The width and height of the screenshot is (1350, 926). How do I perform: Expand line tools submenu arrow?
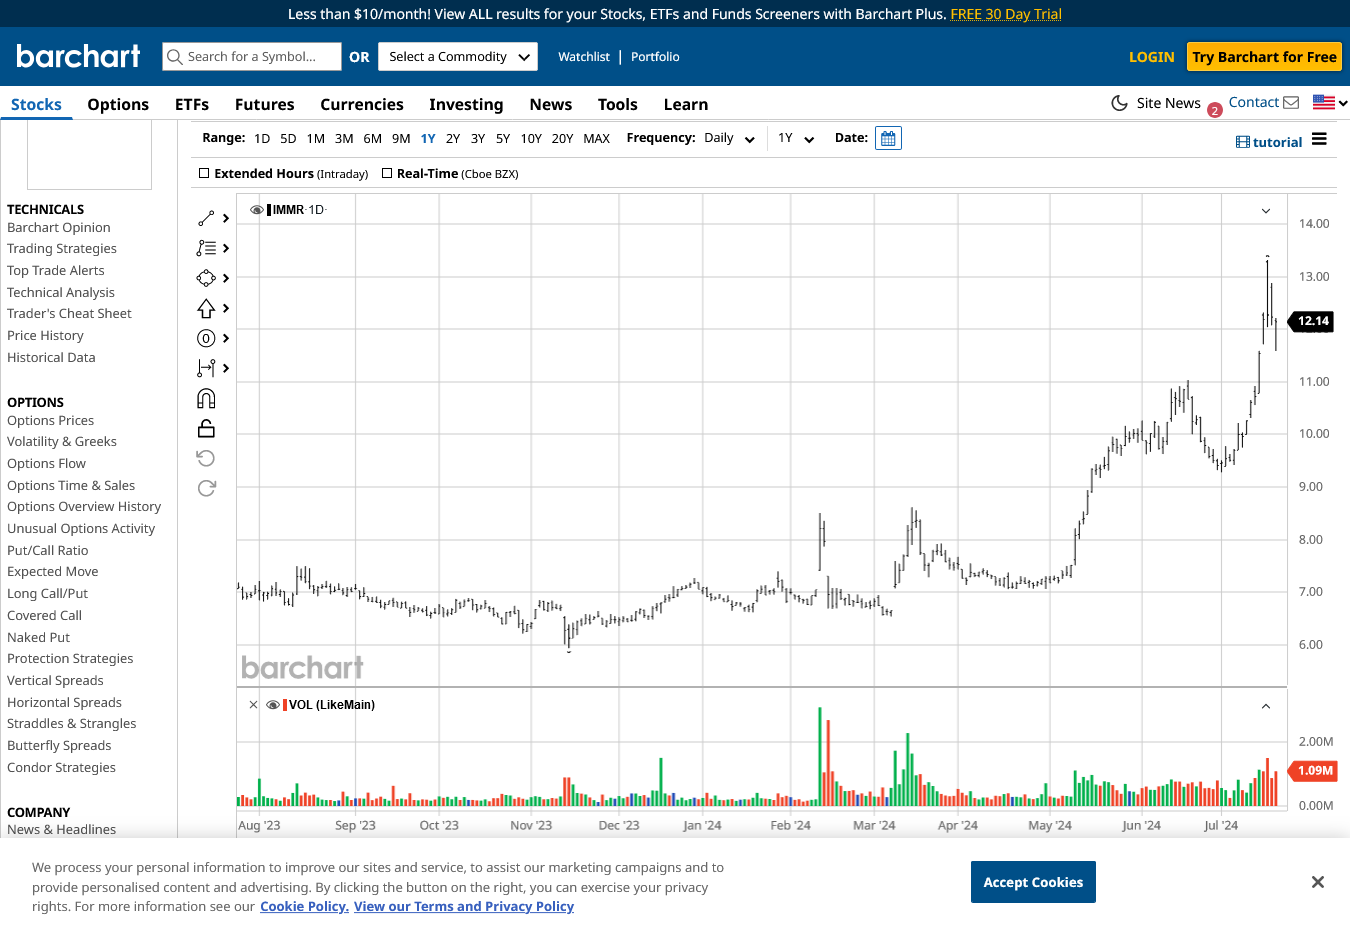point(226,218)
